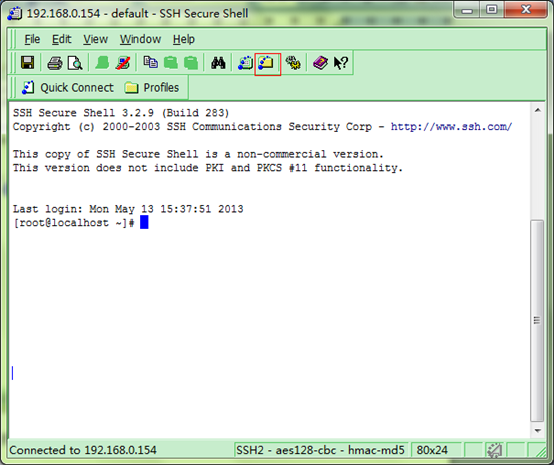This screenshot has width=554, height=465.
Task: Click the 'Last login: Mon May 13' line
Action: coord(128,209)
